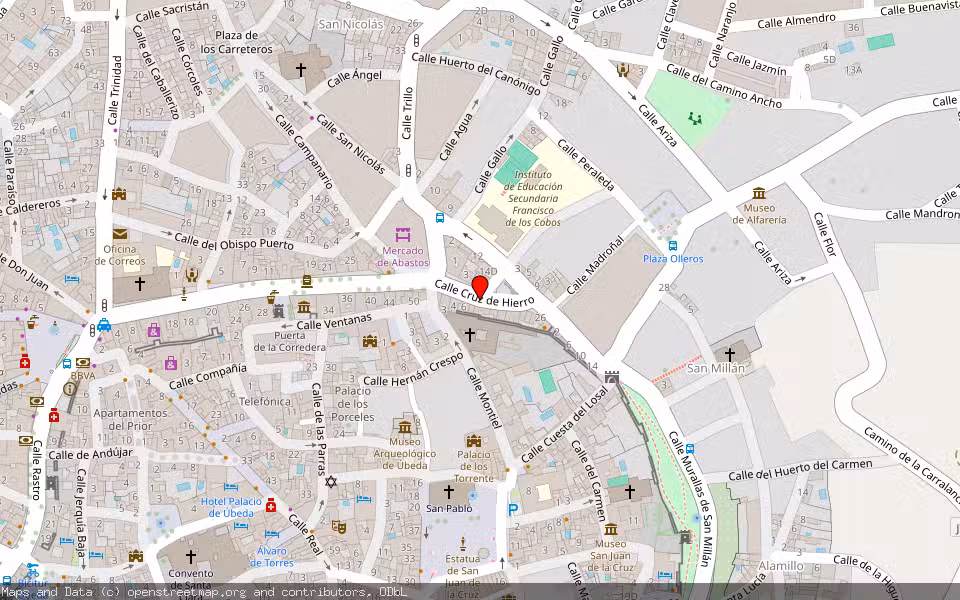Viewport: 960px width, 600px height.
Task: Click the bus stop icon near Calle Gallo
Action: (x=440, y=217)
